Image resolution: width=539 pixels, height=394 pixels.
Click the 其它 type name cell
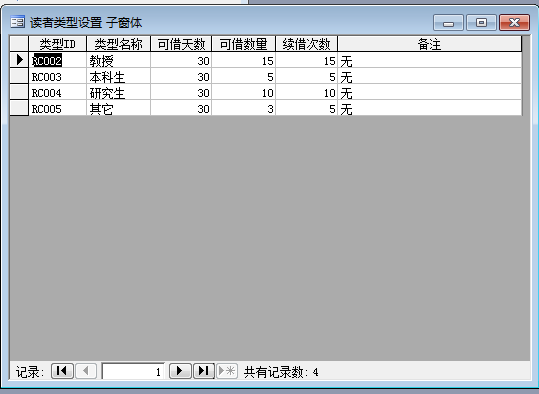click(x=118, y=108)
